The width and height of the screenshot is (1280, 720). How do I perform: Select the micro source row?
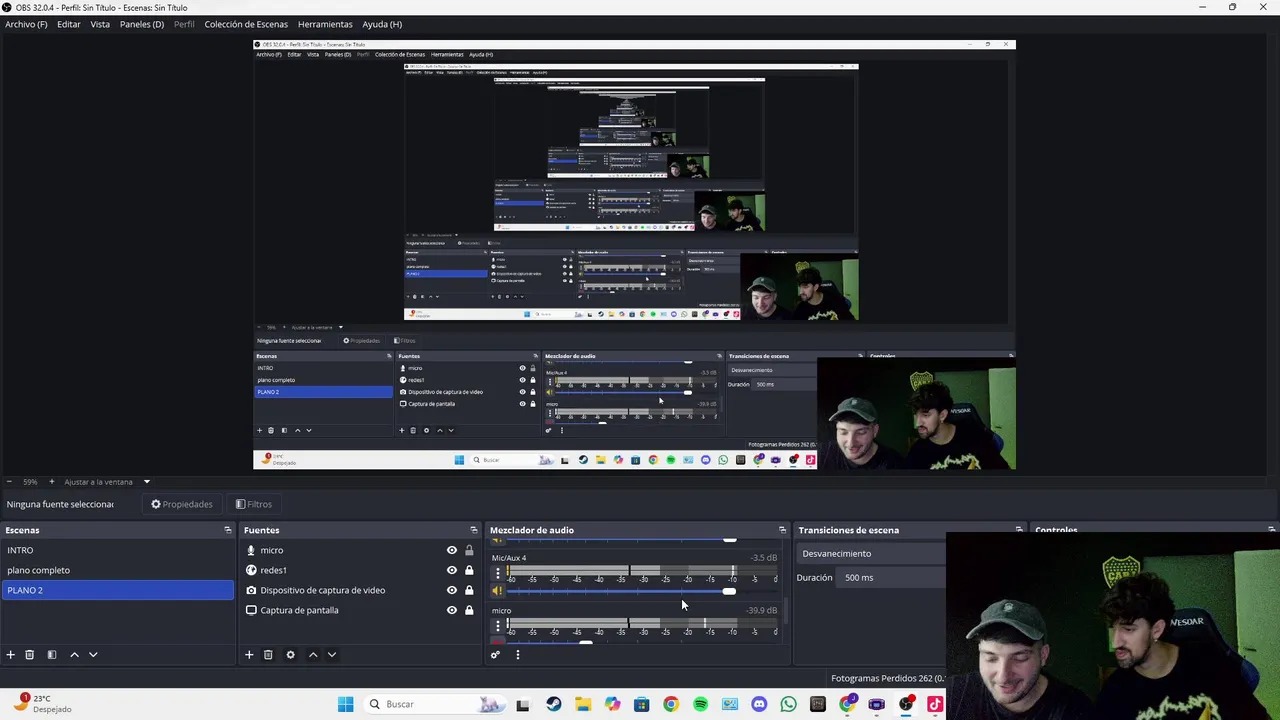(360, 550)
